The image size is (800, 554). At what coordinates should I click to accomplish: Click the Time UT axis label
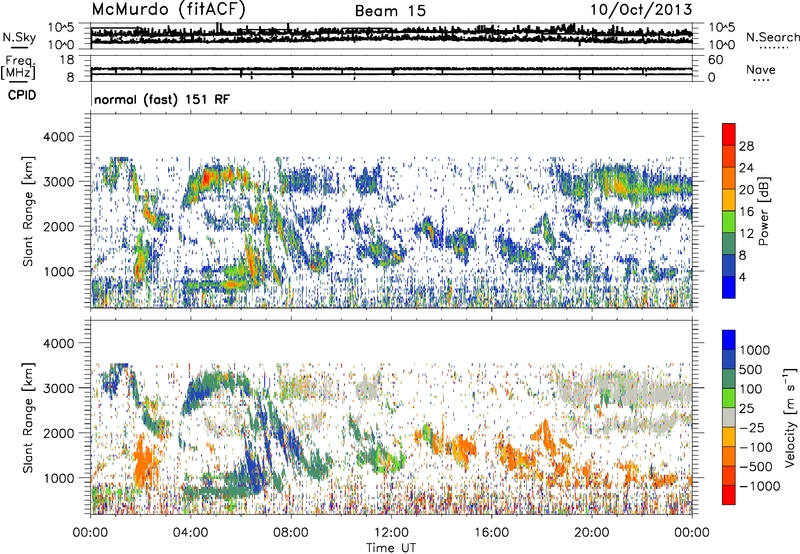[x=391, y=547]
